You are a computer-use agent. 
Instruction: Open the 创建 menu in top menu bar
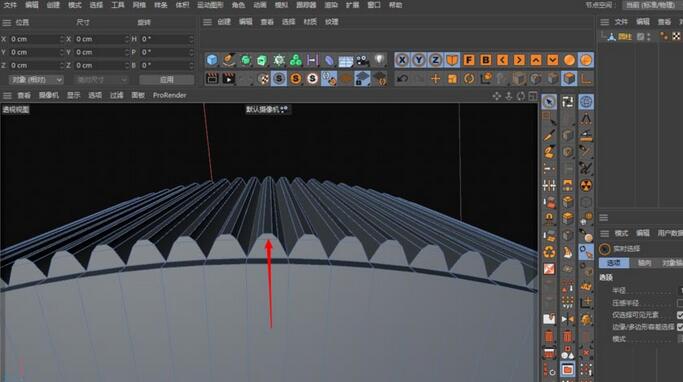pos(53,5)
